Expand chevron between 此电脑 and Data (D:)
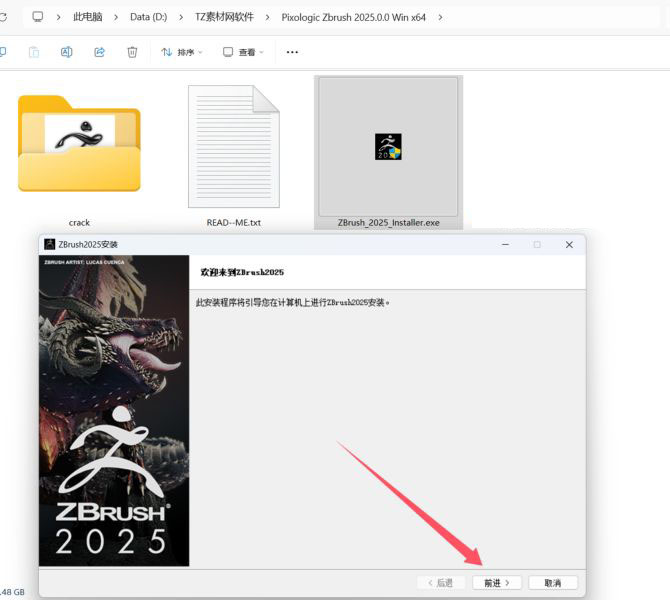The image size is (670, 600). pos(116,18)
